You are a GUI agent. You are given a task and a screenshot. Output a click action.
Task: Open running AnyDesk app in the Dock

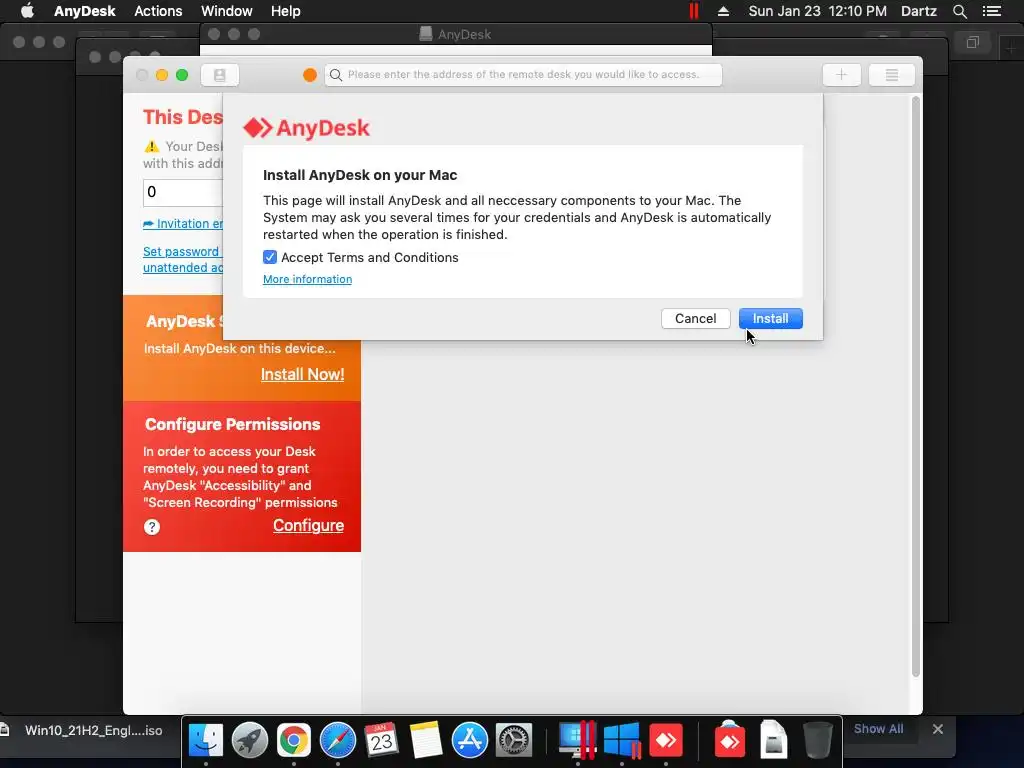tap(665, 741)
